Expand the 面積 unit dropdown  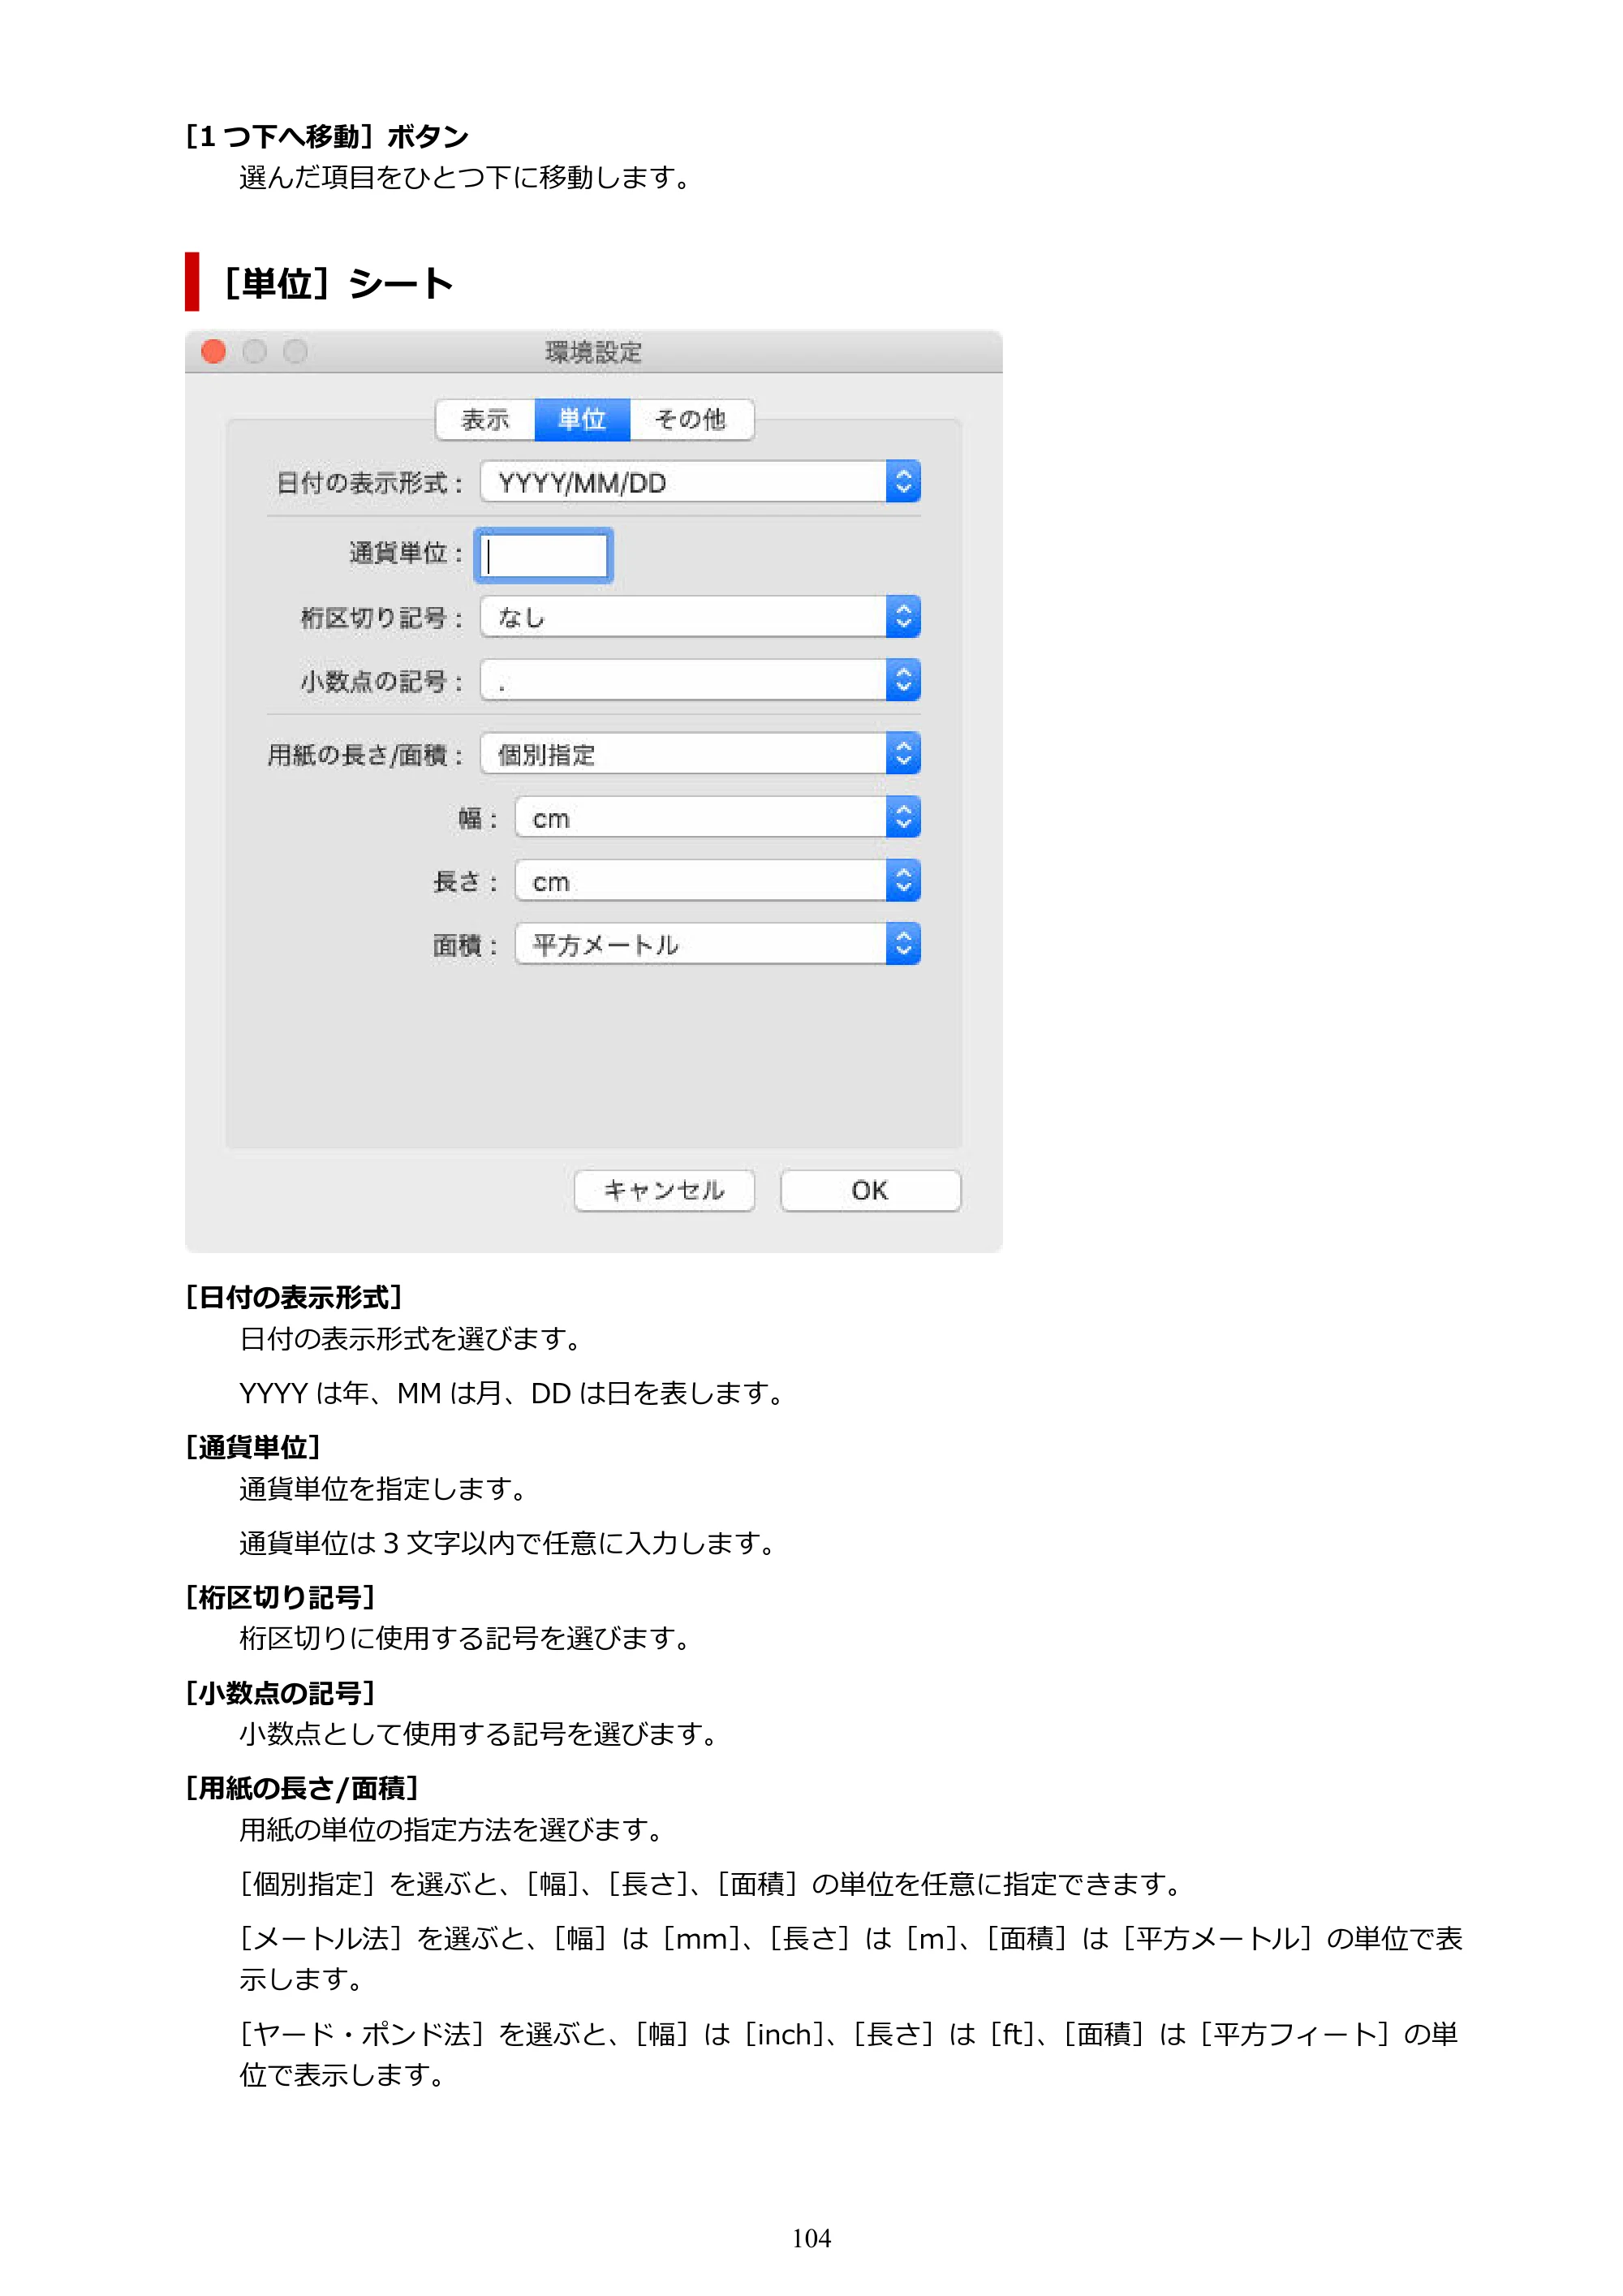click(717, 944)
